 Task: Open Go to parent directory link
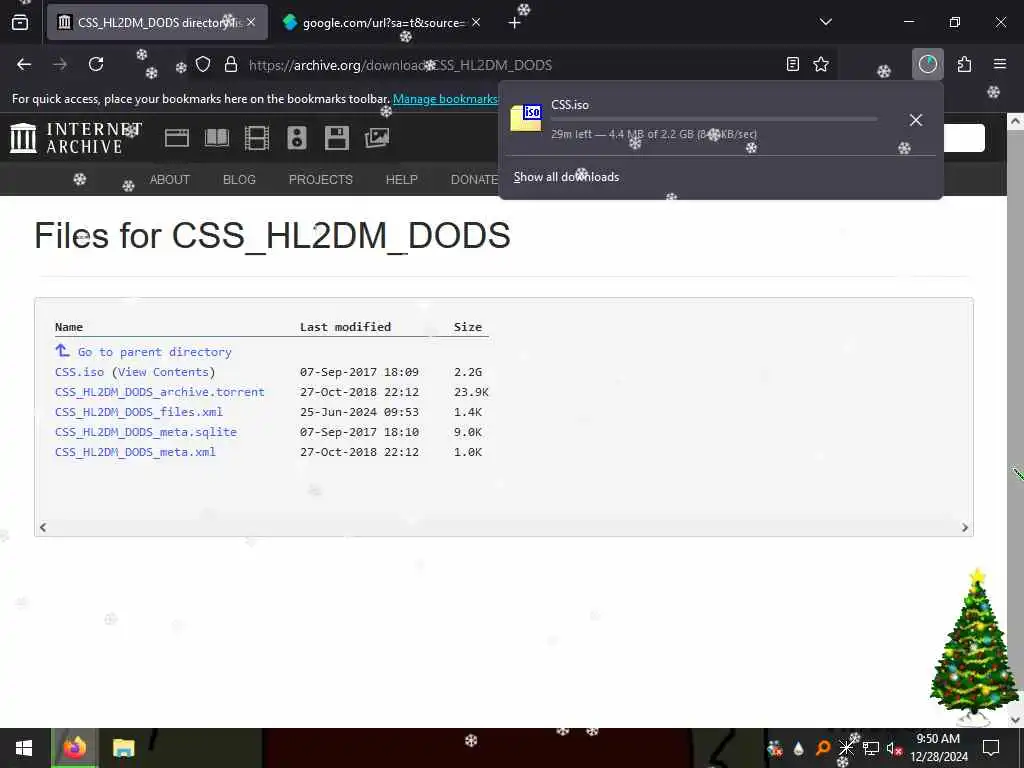(155, 352)
